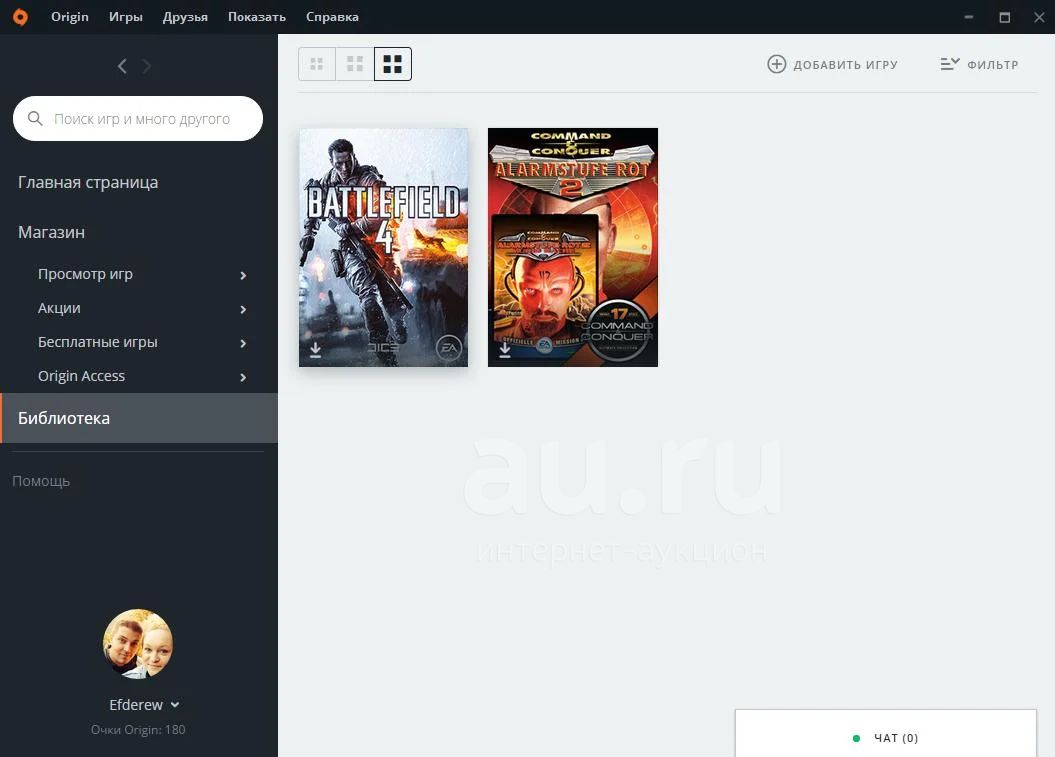Click Очки Origin: 180 text

138,729
